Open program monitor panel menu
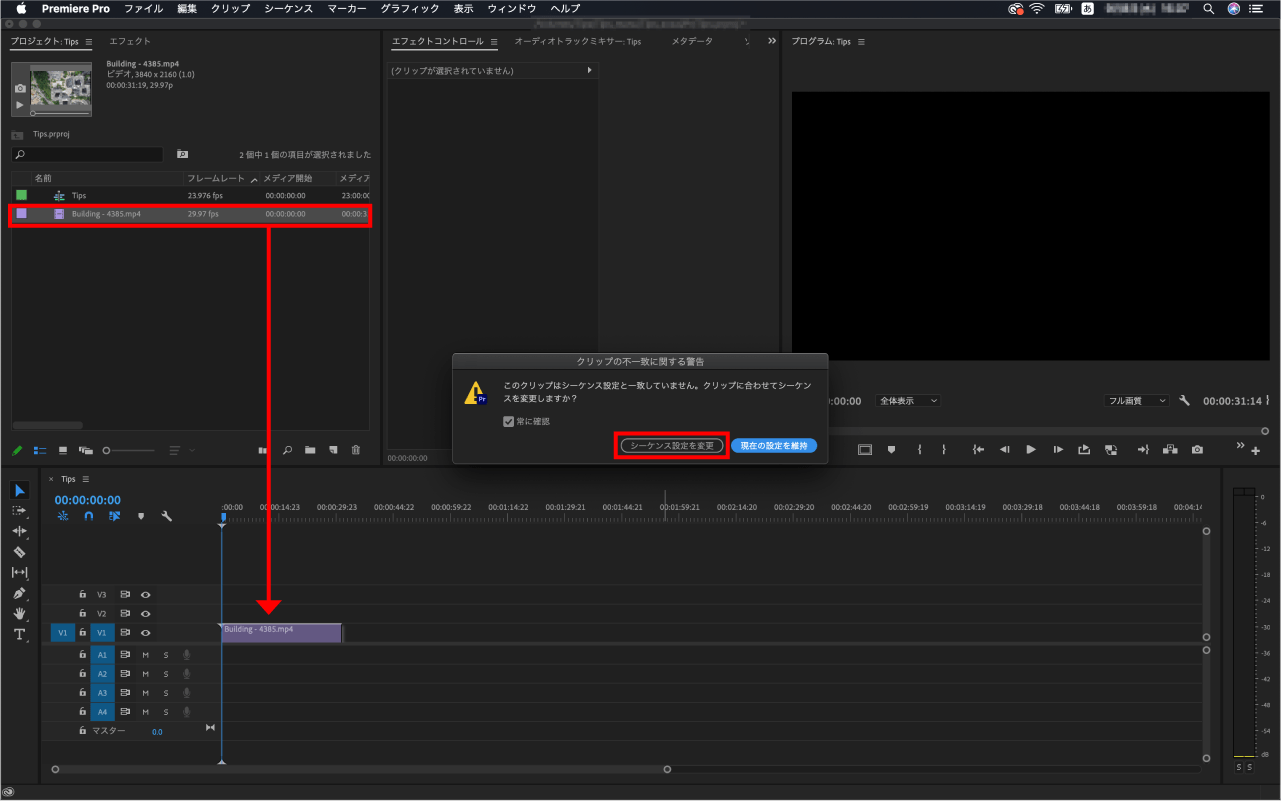 [x=861, y=42]
